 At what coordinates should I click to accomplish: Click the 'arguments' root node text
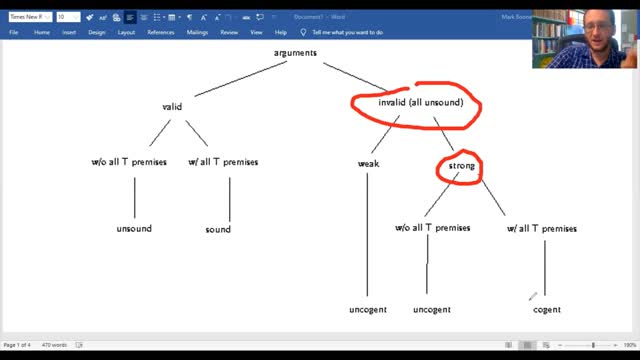[x=295, y=53]
